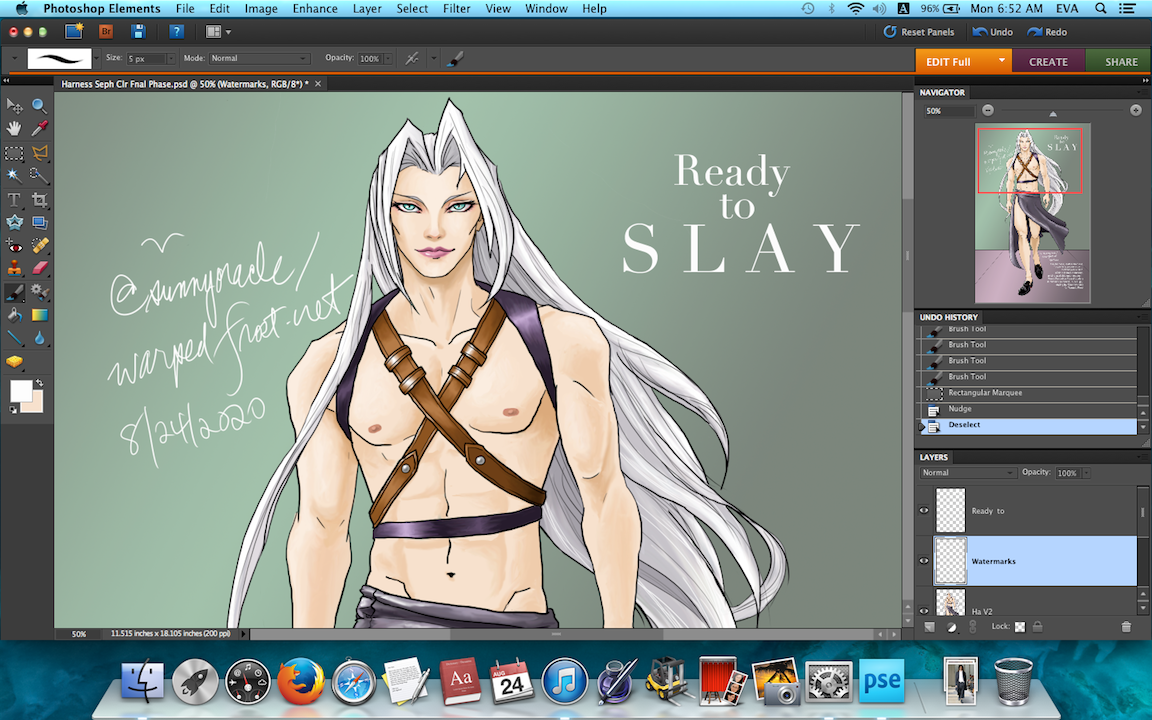This screenshot has width=1152, height=720.
Task: Hide the 'Ready to' layer
Action: coord(924,511)
